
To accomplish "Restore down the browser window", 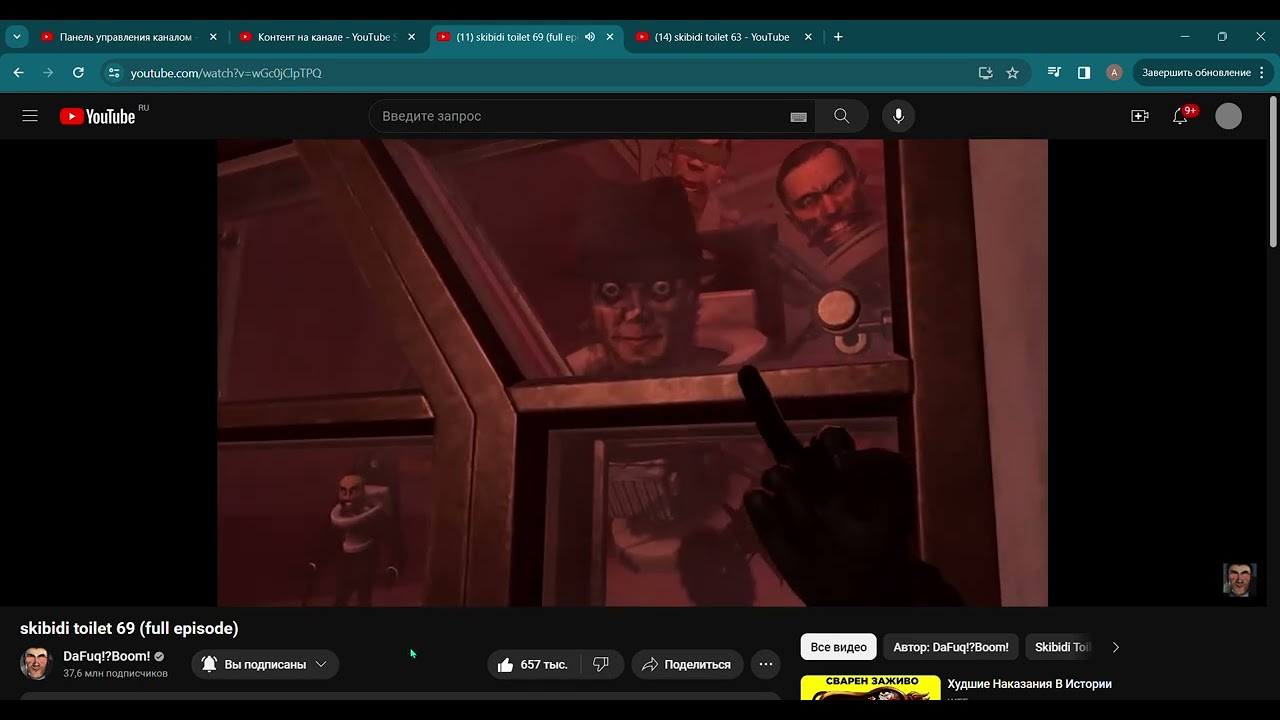I will (x=1222, y=37).
